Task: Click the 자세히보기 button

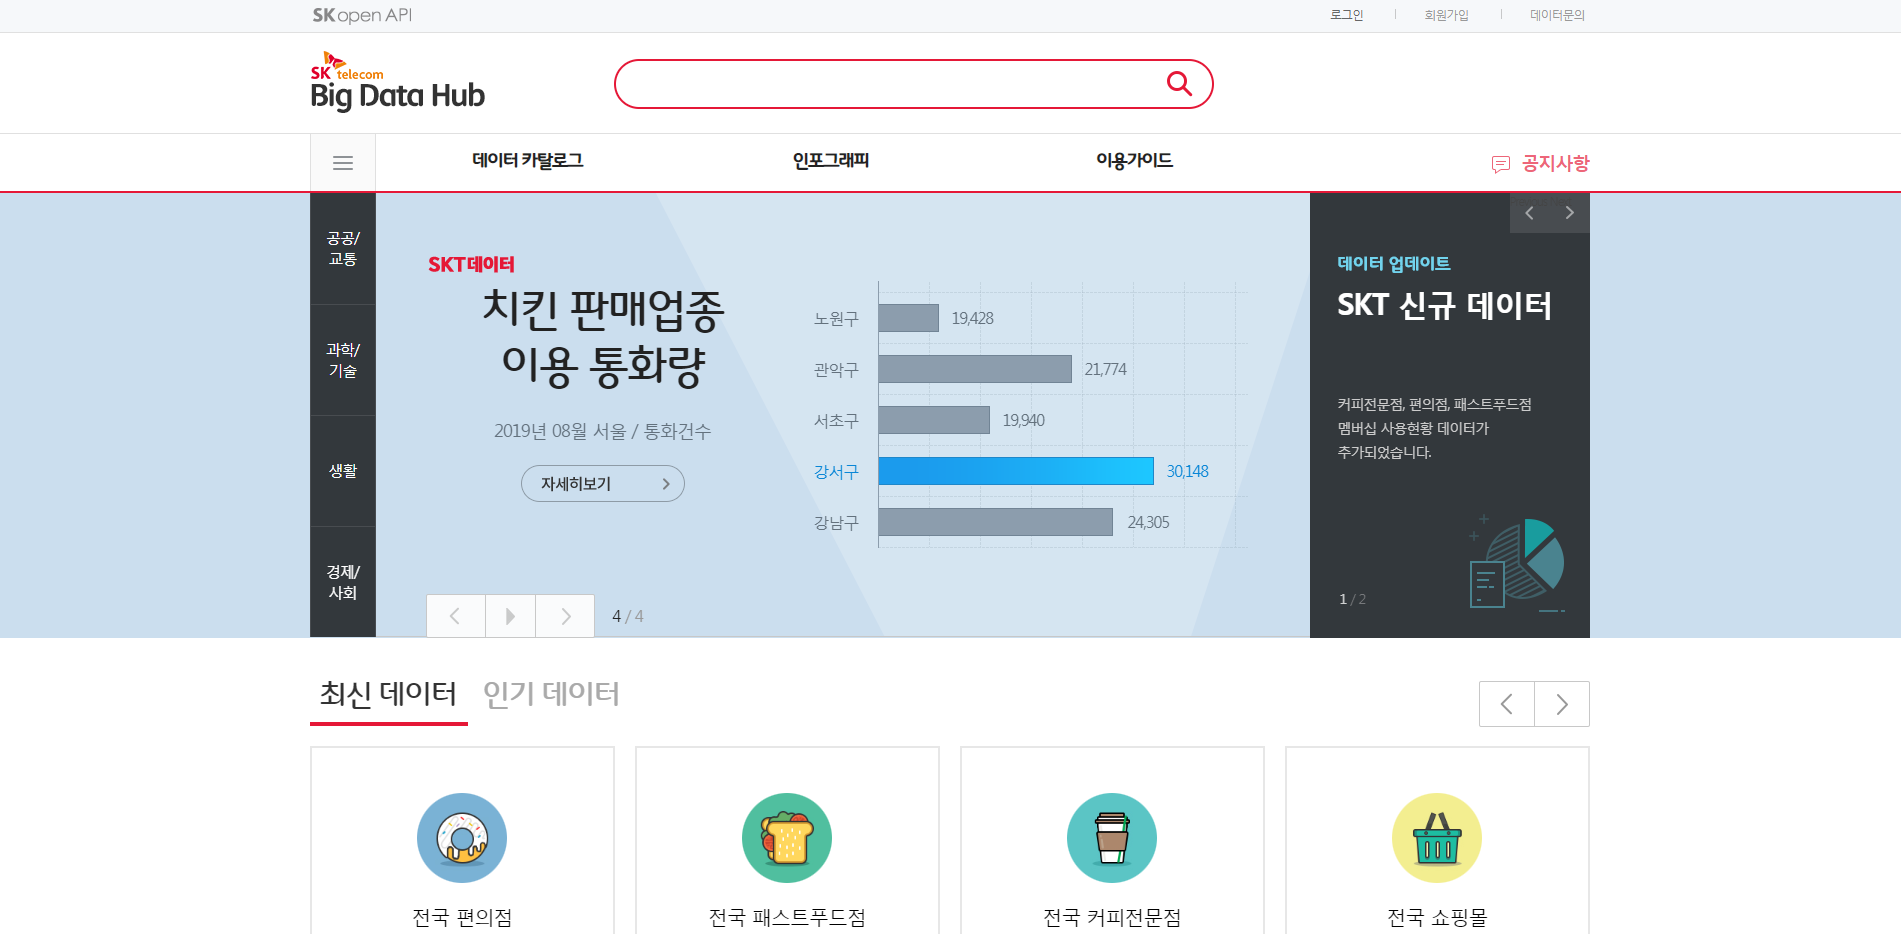Action: (x=603, y=484)
